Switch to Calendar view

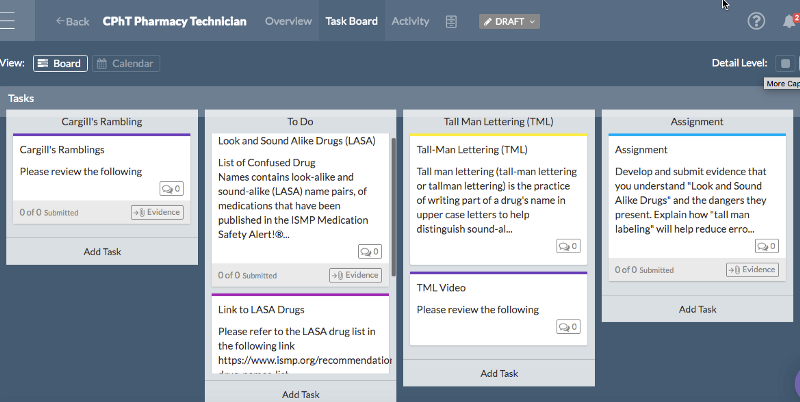point(126,64)
